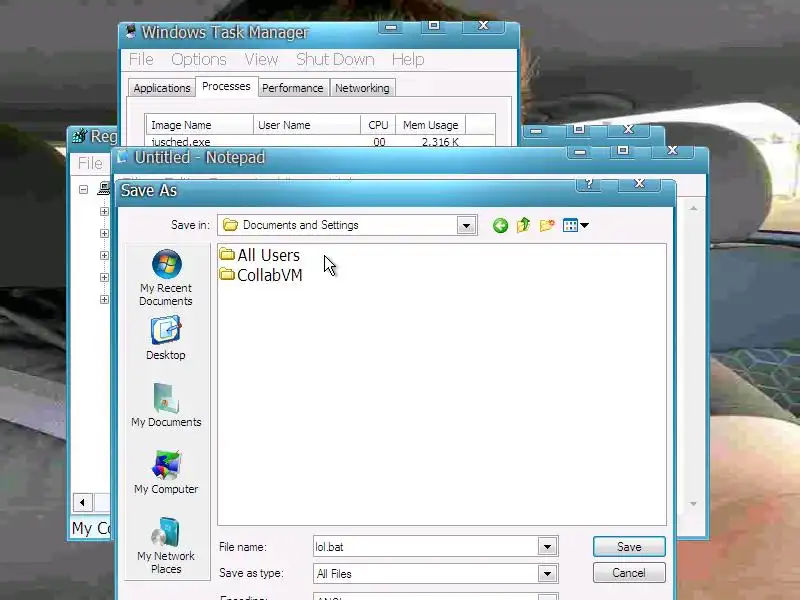Click the Save As help question button
The width and height of the screenshot is (800, 600).
[x=589, y=184]
